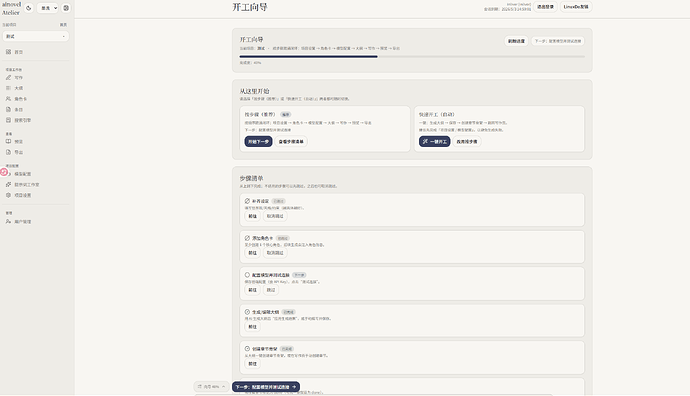Click the 项目设置 gear icon in the sidebar
The width and height of the screenshot is (690, 396).
[8, 195]
